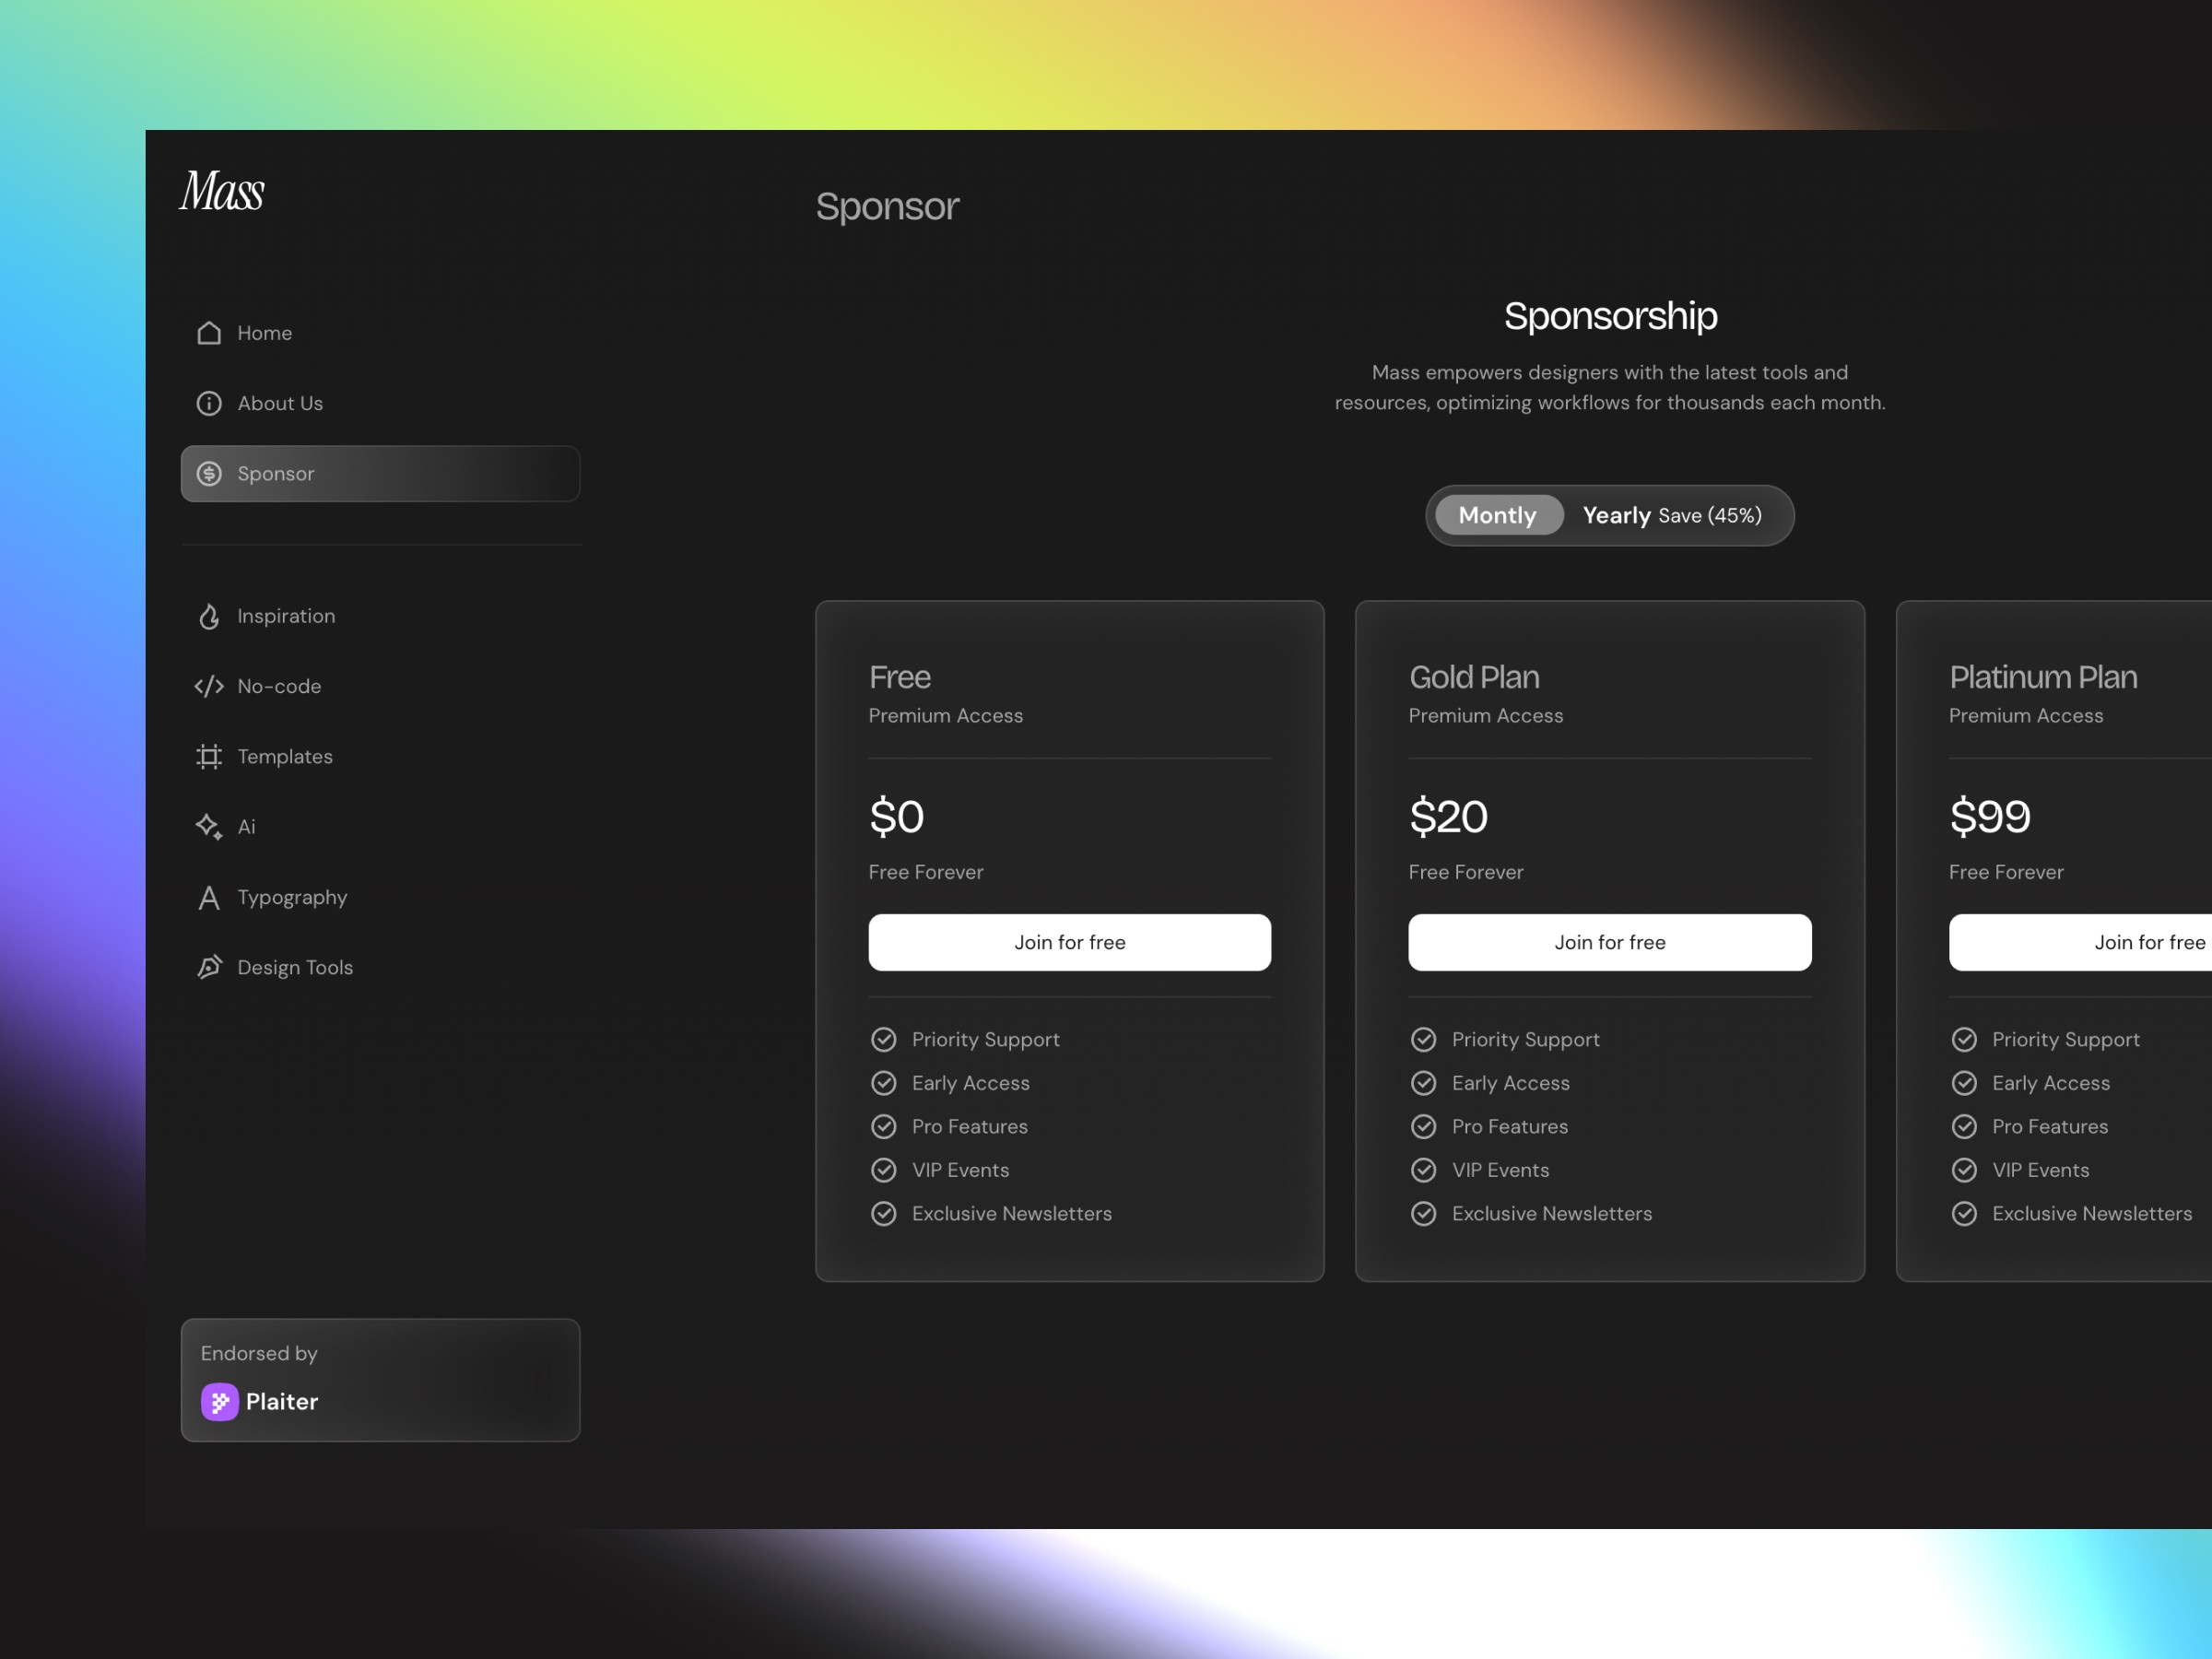2212x1659 pixels.
Task: Click the Home house icon
Action: point(209,333)
